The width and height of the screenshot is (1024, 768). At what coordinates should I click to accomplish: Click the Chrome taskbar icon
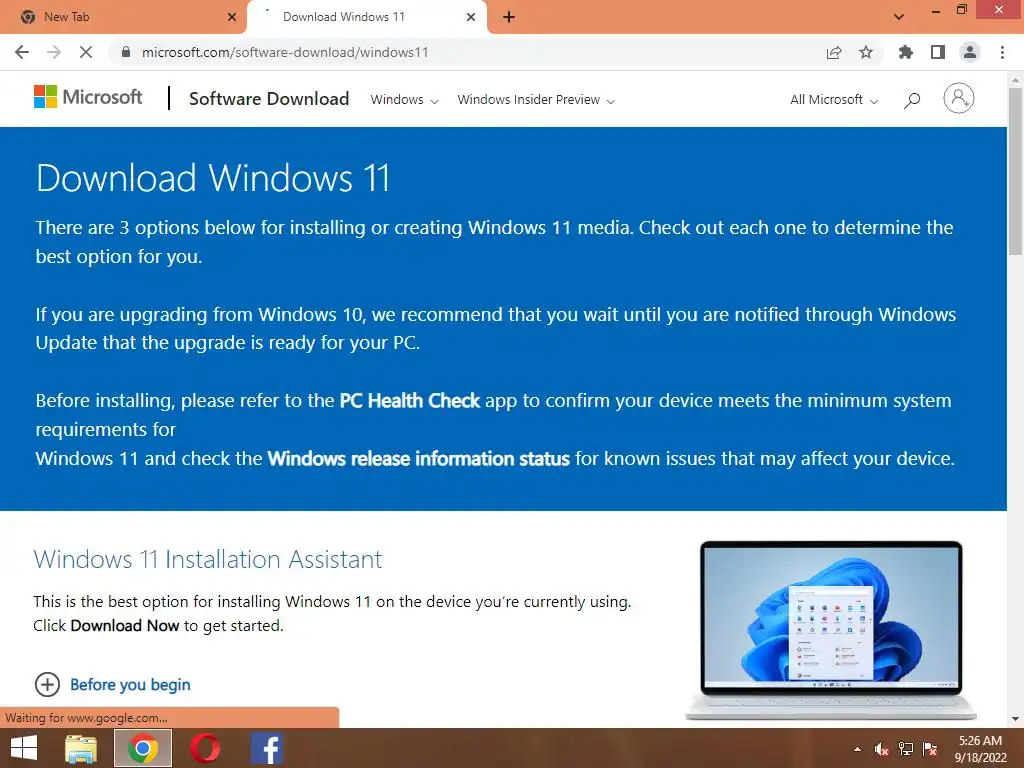coord(143,748)
